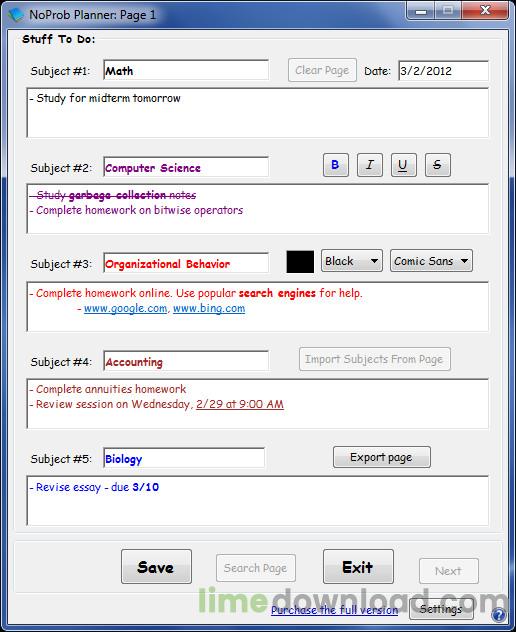Screen dimensions: 516x632
Task: Click the NoProb Planner app icon in title bar
Action: click(x=16, y=15)
